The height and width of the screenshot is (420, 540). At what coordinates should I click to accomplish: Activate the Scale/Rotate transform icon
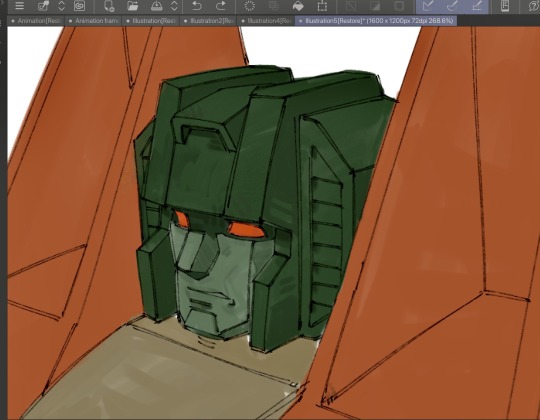tap(322, 6)
